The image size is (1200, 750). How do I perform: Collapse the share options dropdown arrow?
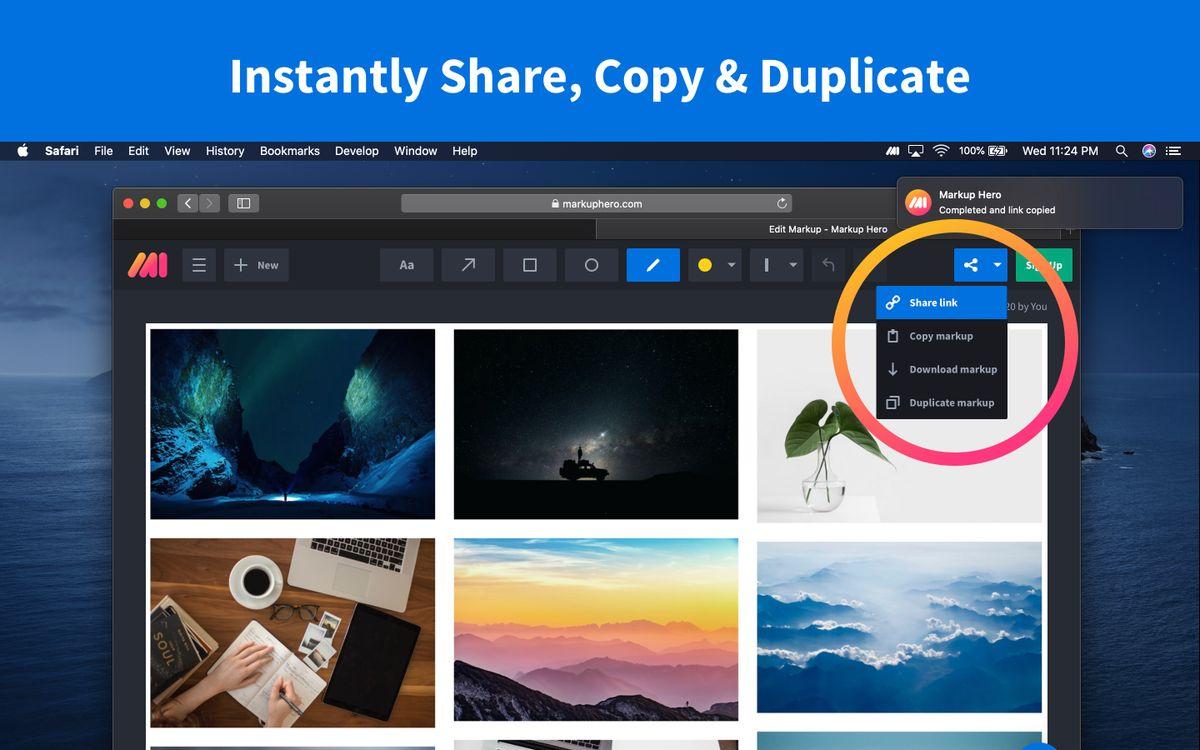(x=997, y=265)
